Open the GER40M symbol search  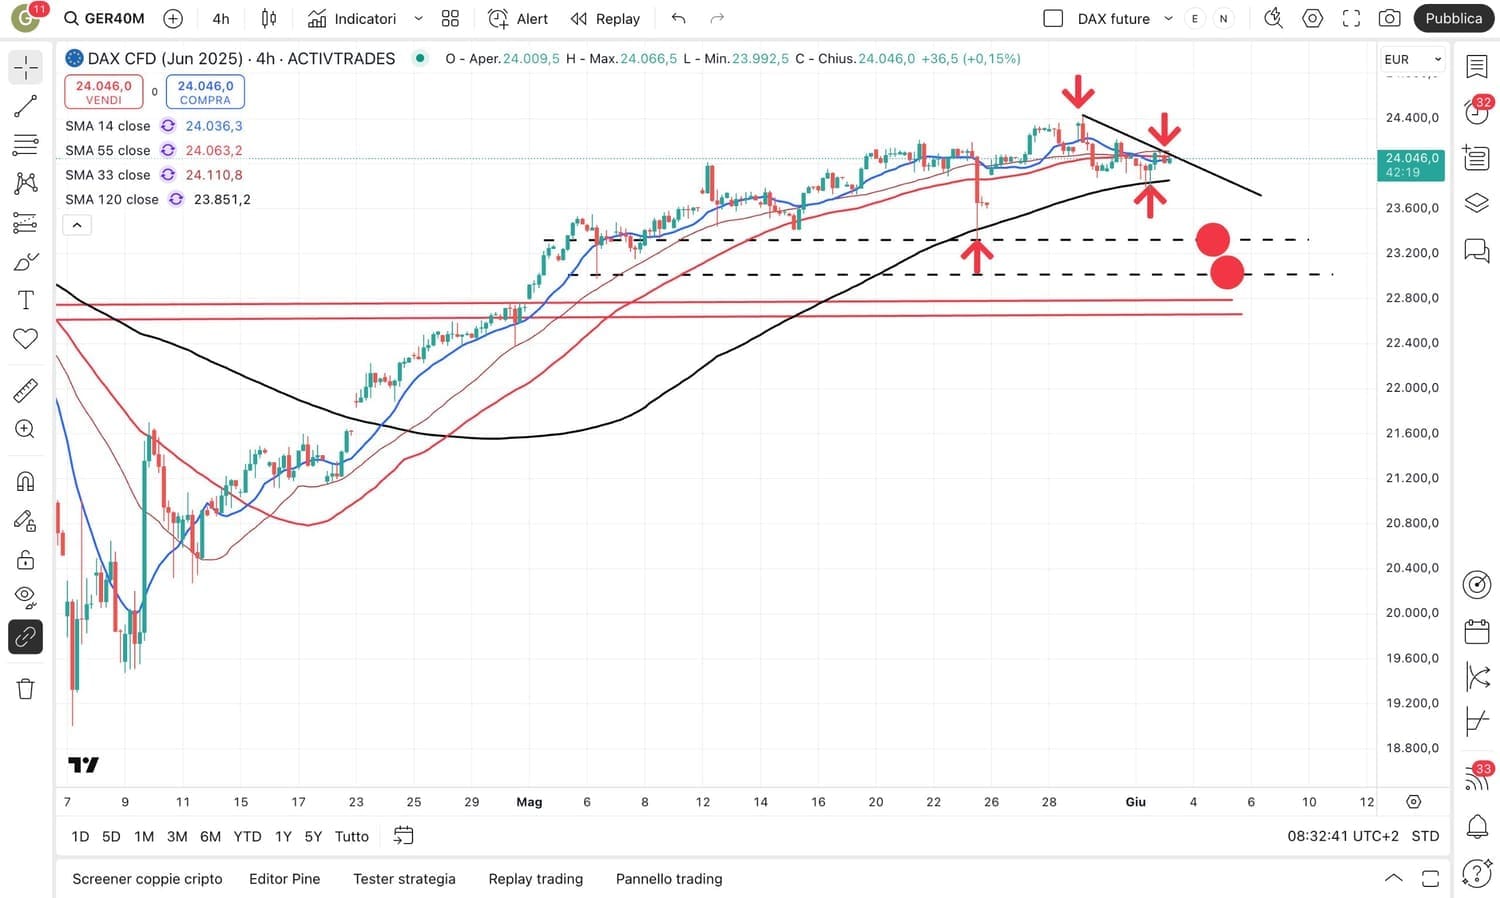coord(104,18)
